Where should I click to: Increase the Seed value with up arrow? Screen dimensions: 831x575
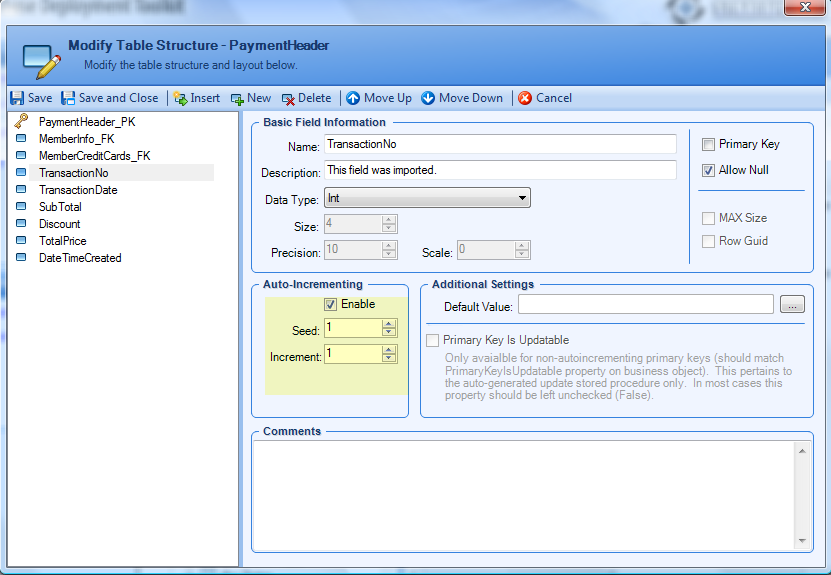click(389, 324)
